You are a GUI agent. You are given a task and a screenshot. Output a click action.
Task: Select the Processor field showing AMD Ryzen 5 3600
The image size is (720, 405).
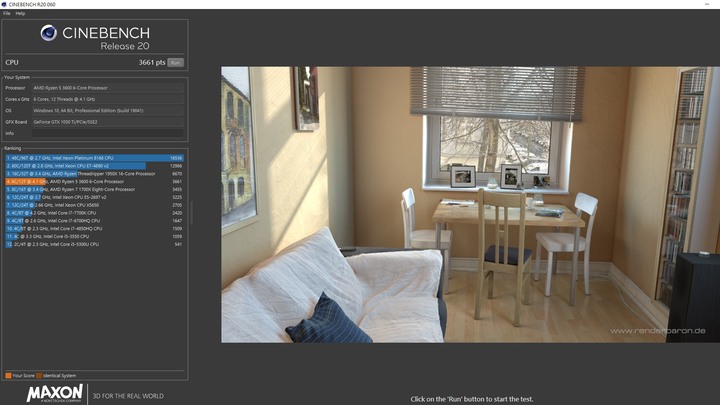click(x=108, y=88)
